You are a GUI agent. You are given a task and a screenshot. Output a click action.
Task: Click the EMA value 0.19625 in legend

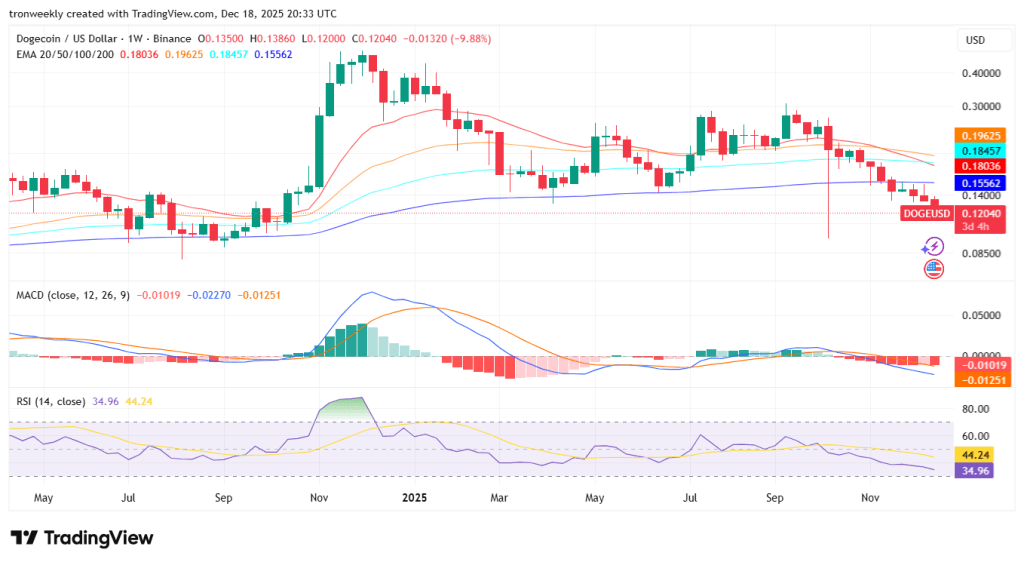[x=184, y=55]
